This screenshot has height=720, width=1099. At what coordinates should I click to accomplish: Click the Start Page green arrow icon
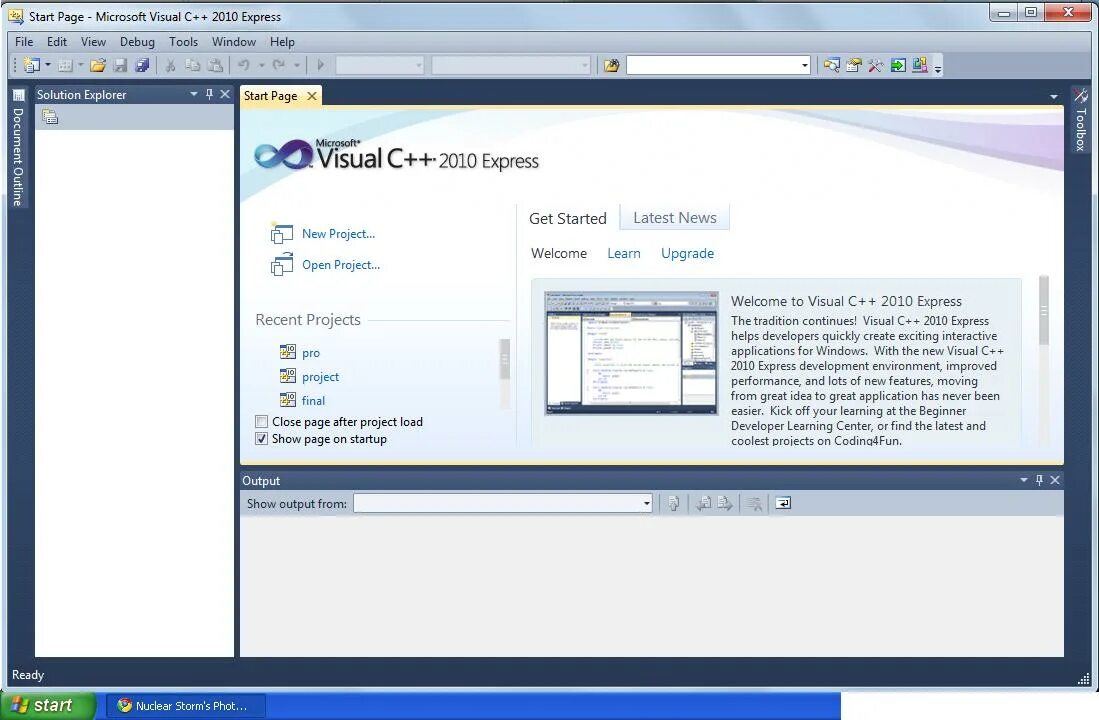coord(898,65)
